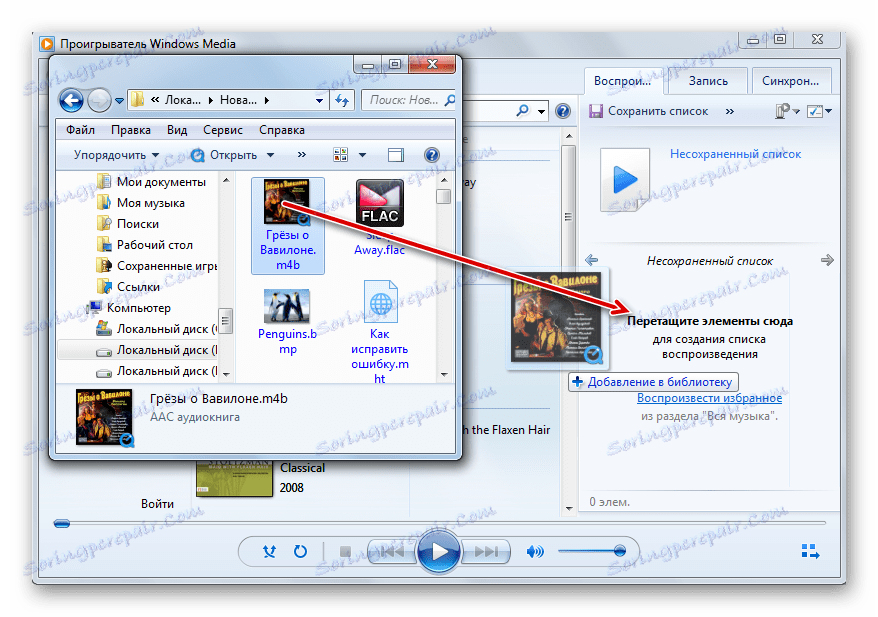The image size is (878, 617).
Task: Click the playlist play placeholder thumbnail
Action: point(625,180)
